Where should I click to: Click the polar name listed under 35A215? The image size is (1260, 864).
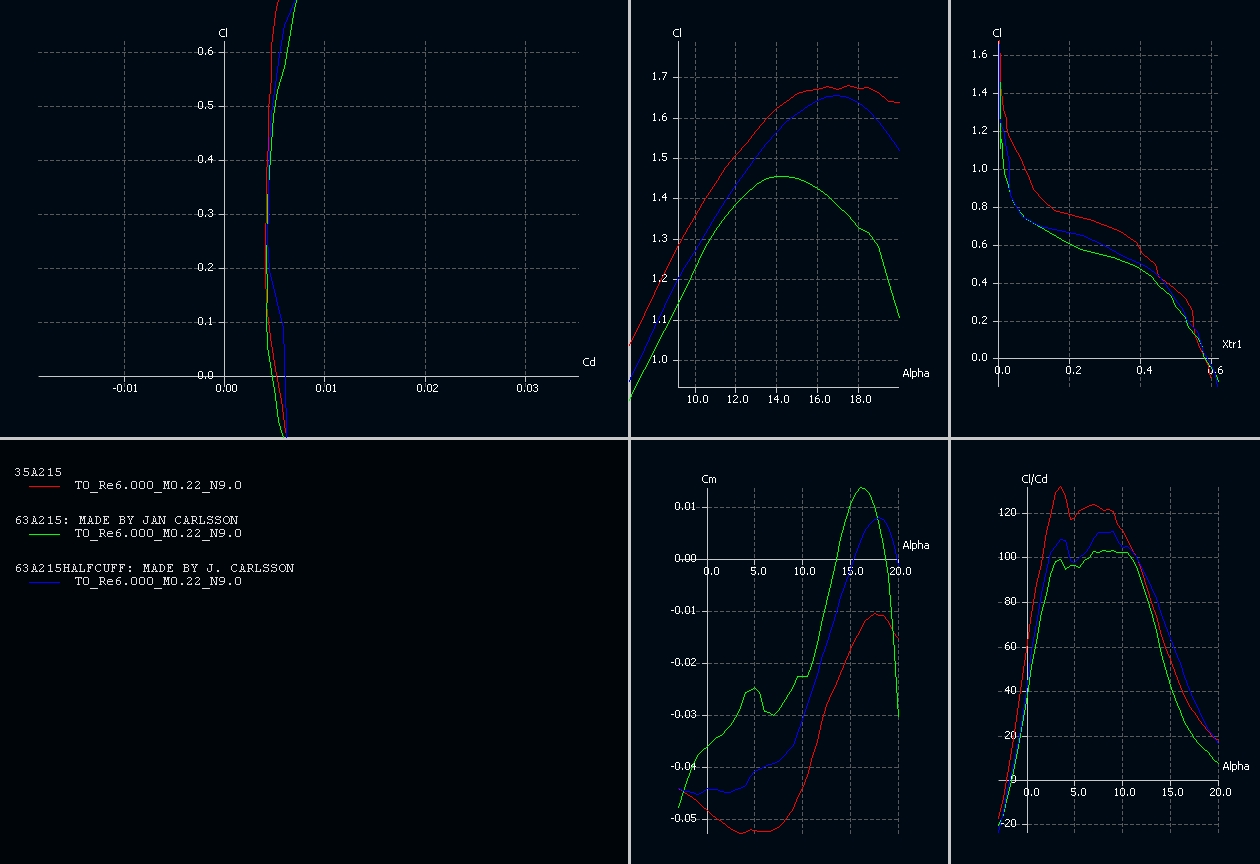158,486
